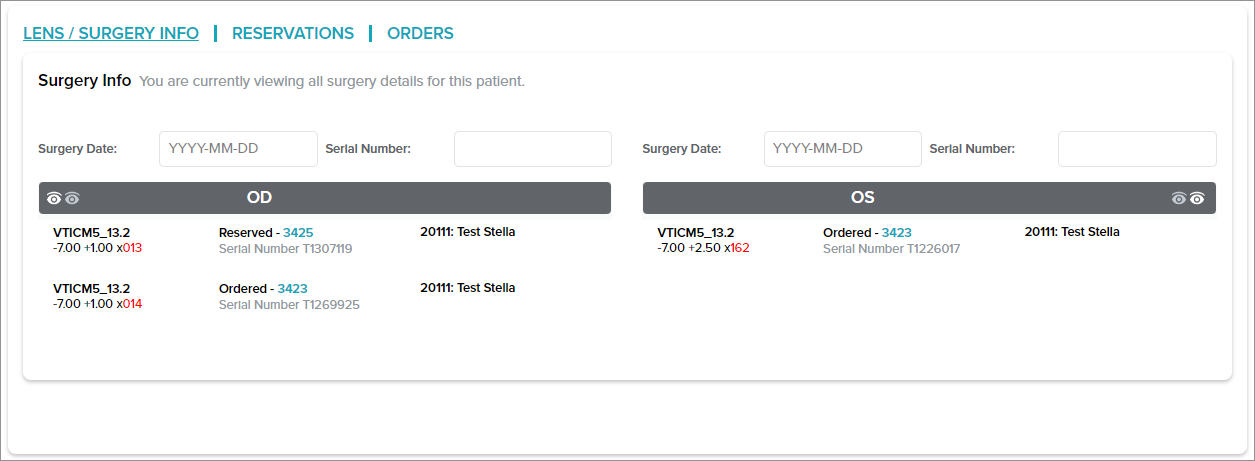Select VTICM5_13.2 lens with axis 013
The image size is (1255, 461).
(91, 232)
